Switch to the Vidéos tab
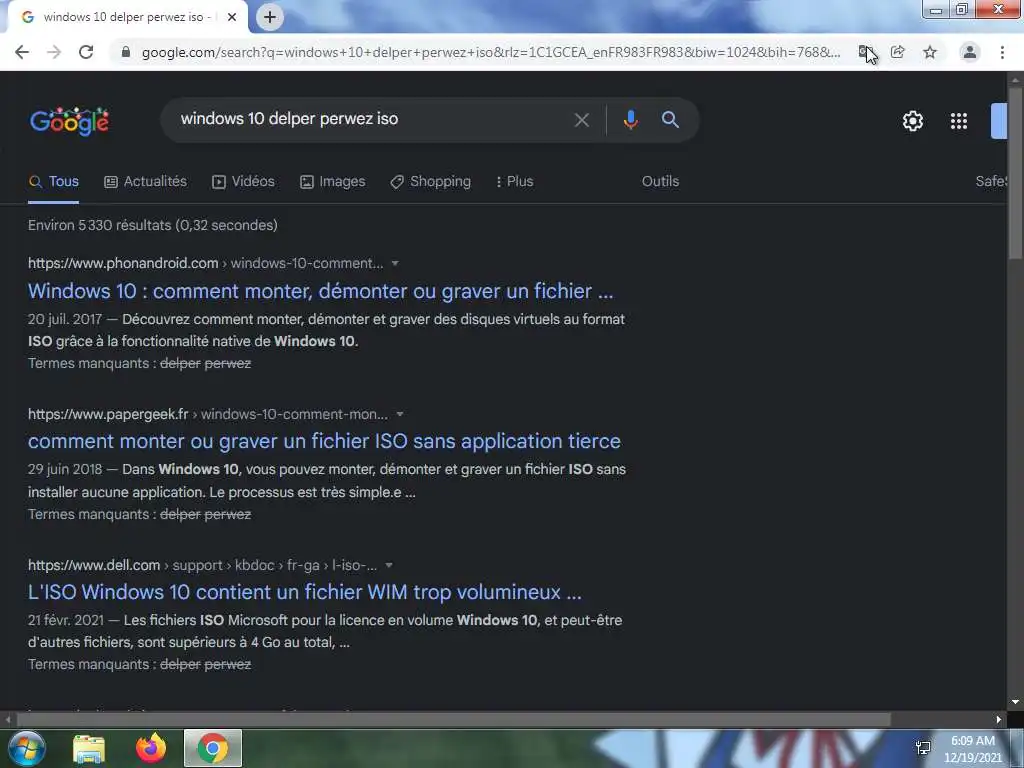The height and width of the screenshot is (768, 1024). point(244,182)
